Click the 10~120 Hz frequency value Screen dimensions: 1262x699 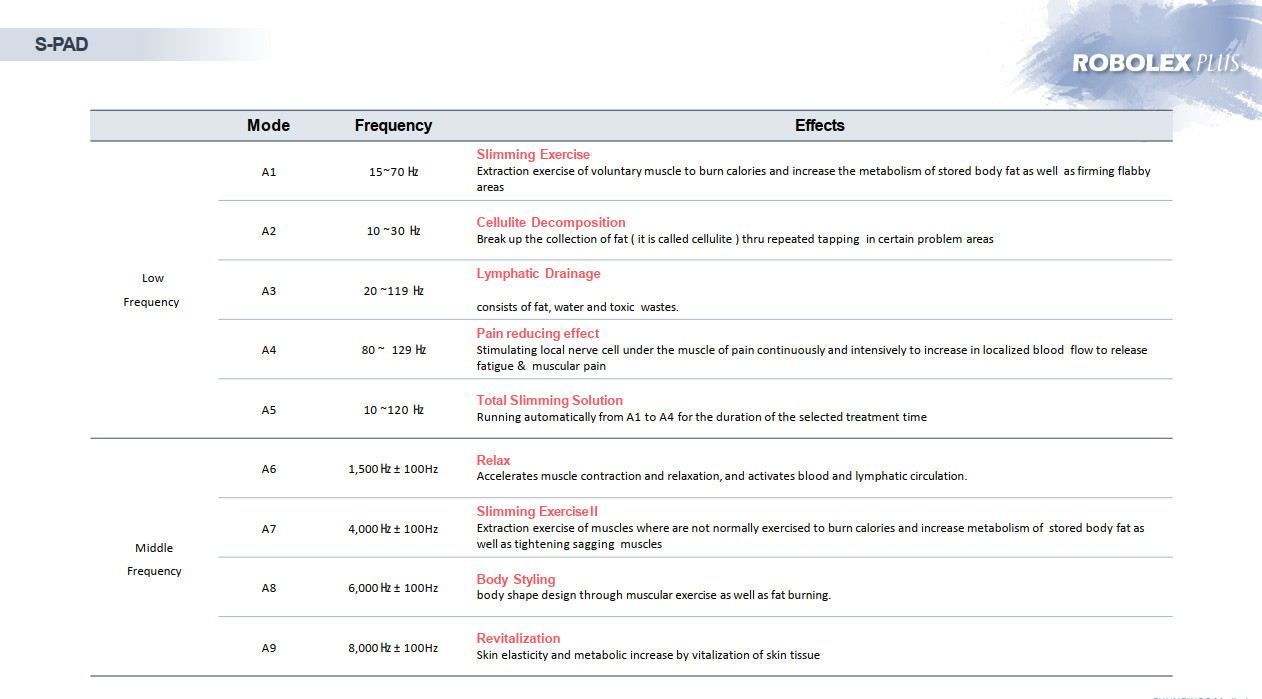point(393,410)
